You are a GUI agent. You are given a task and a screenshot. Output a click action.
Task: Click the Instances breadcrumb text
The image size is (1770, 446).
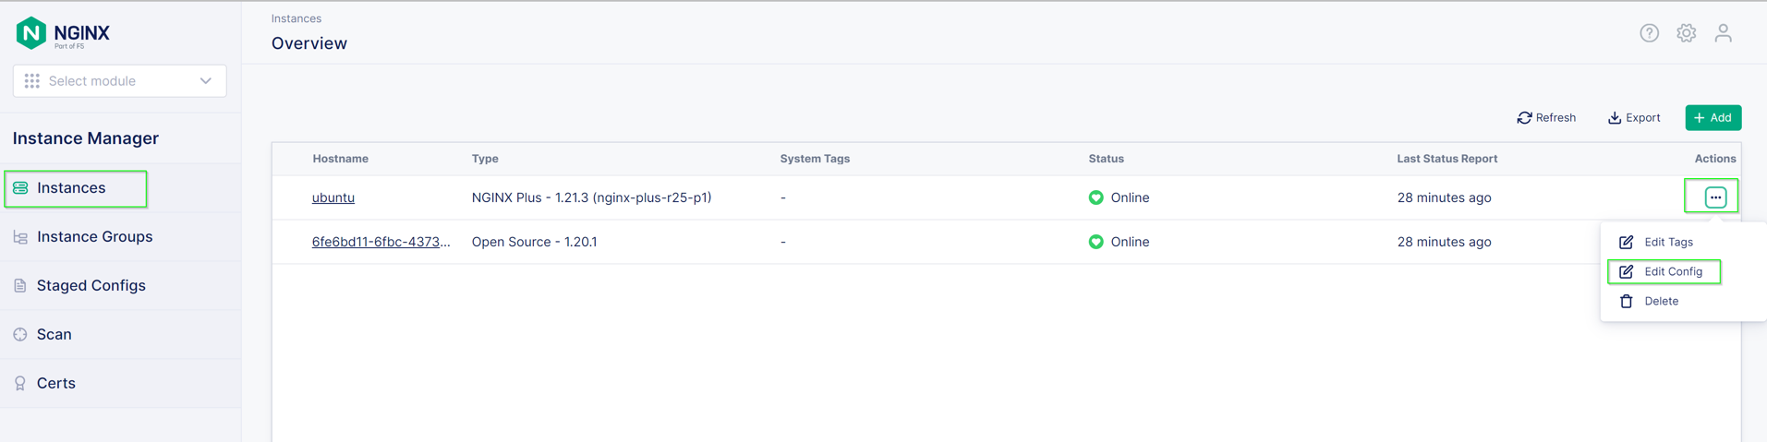pos(296,19)
